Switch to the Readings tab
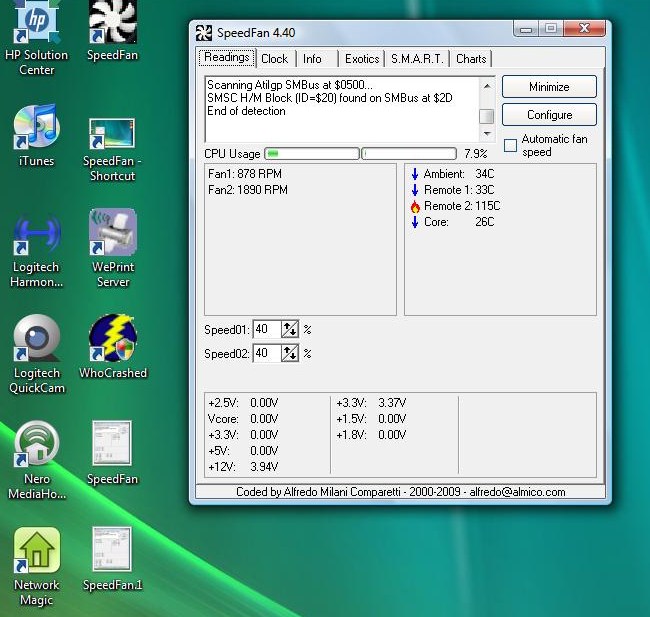This screenshot has width=650, height=617. 227,57
